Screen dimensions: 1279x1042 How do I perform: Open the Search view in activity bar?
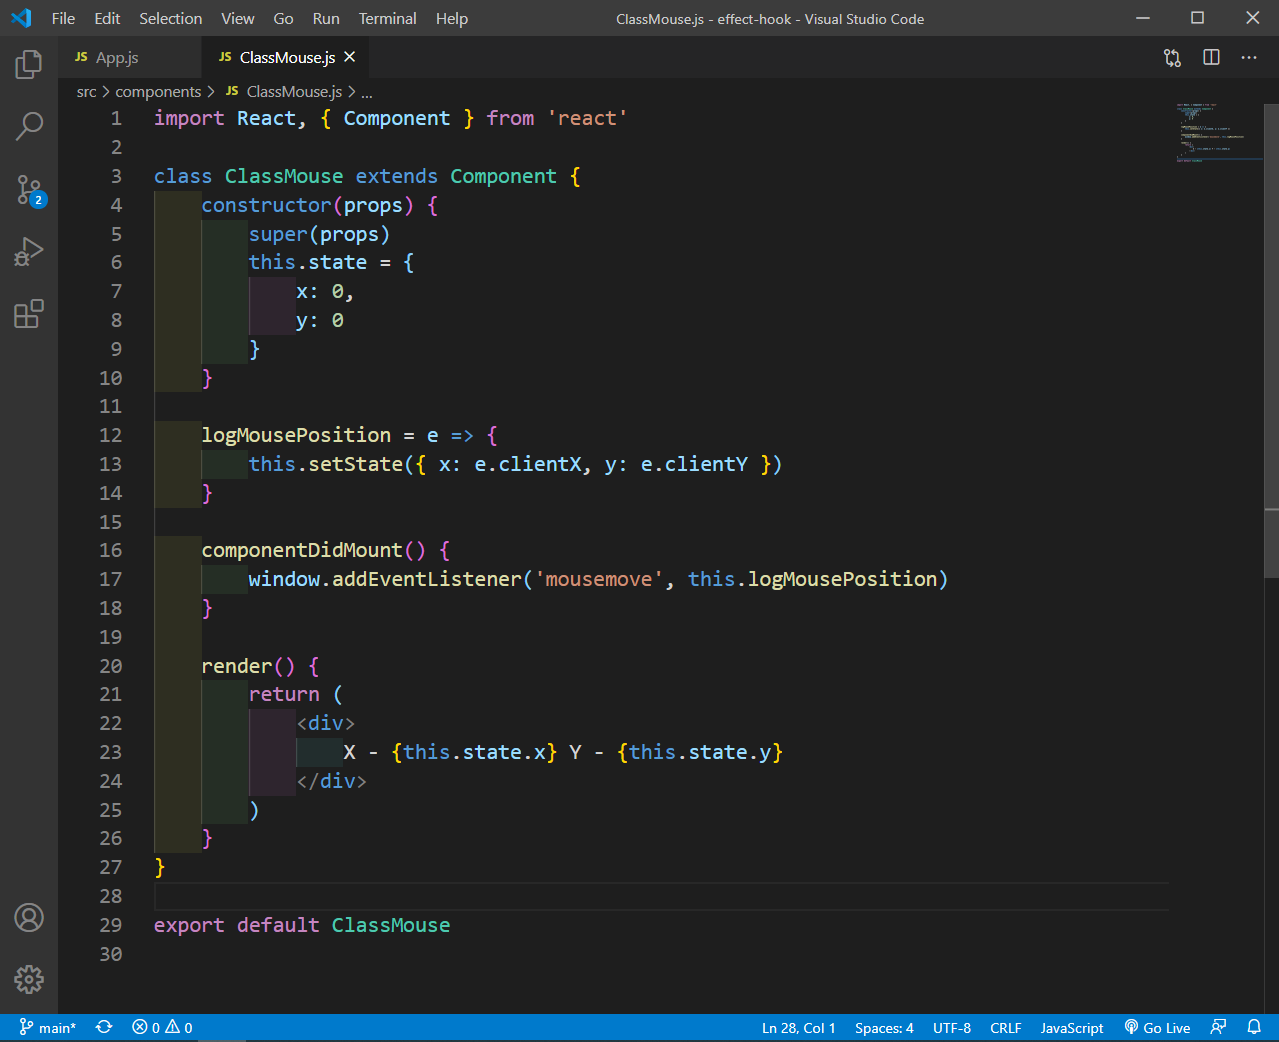tap(29, 126)
